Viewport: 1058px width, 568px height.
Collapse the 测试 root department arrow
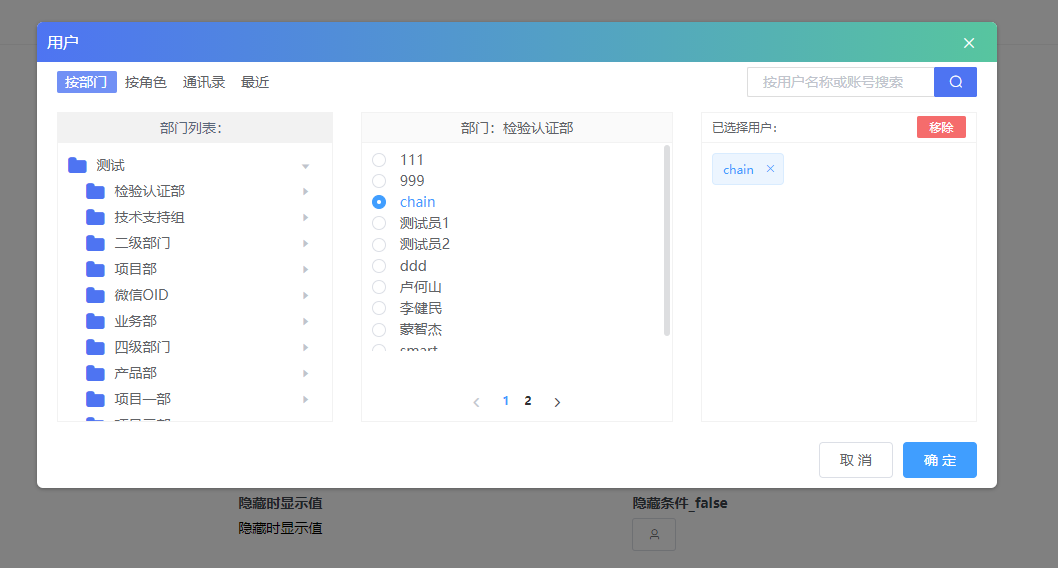click(x=306, y=166)
